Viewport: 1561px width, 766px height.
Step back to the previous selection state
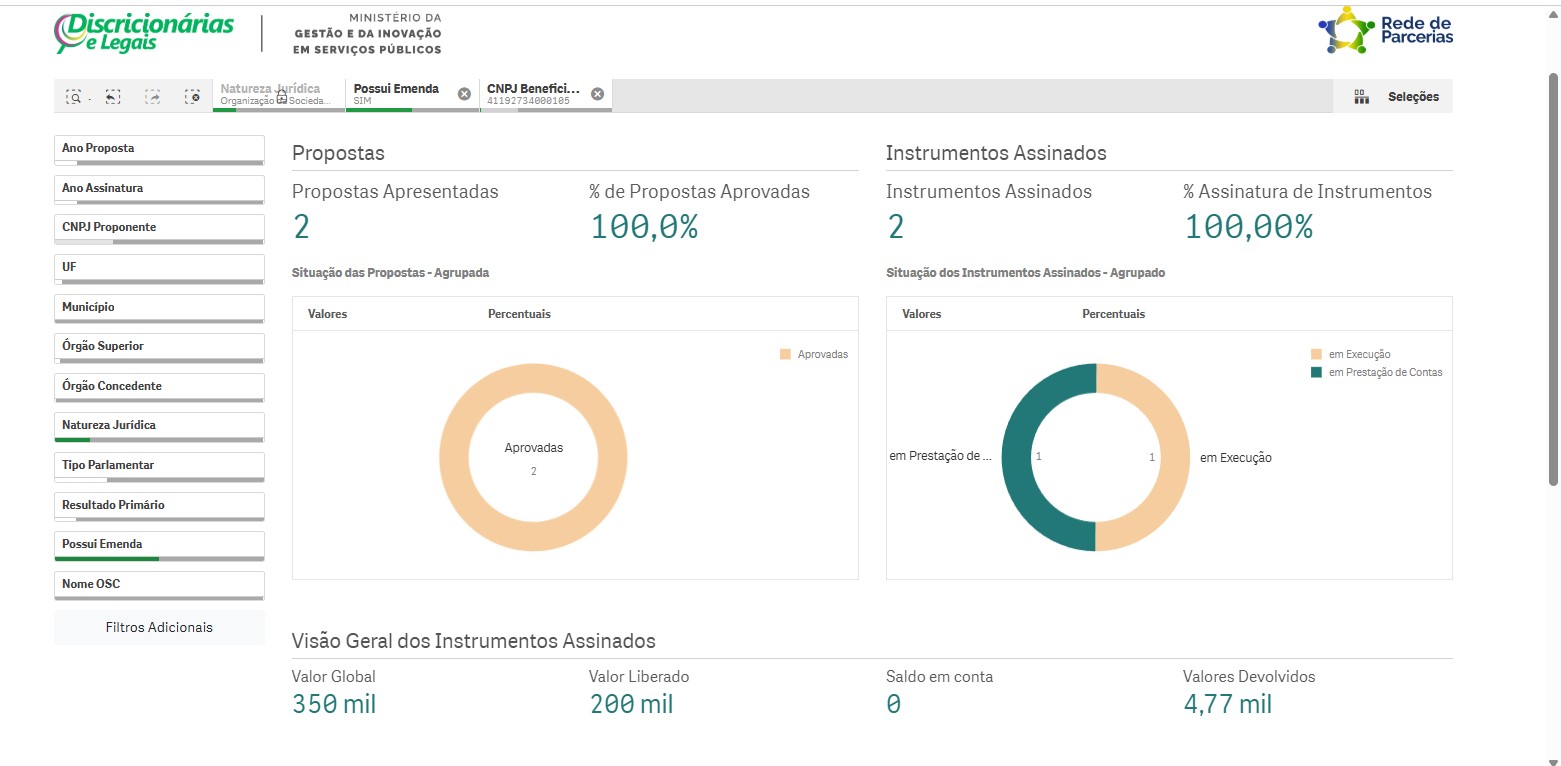click(x=112, y=95)
